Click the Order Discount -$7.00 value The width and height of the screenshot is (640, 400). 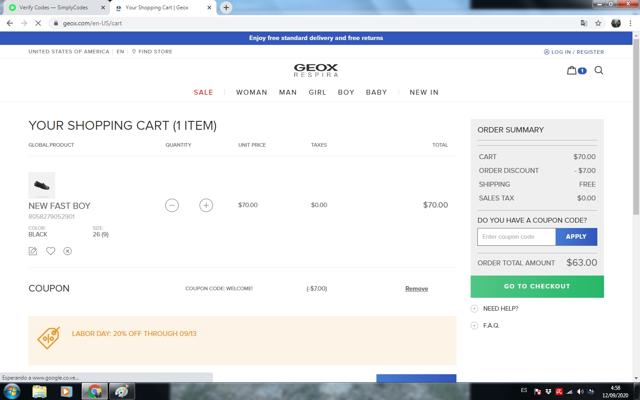coord(585,171)
